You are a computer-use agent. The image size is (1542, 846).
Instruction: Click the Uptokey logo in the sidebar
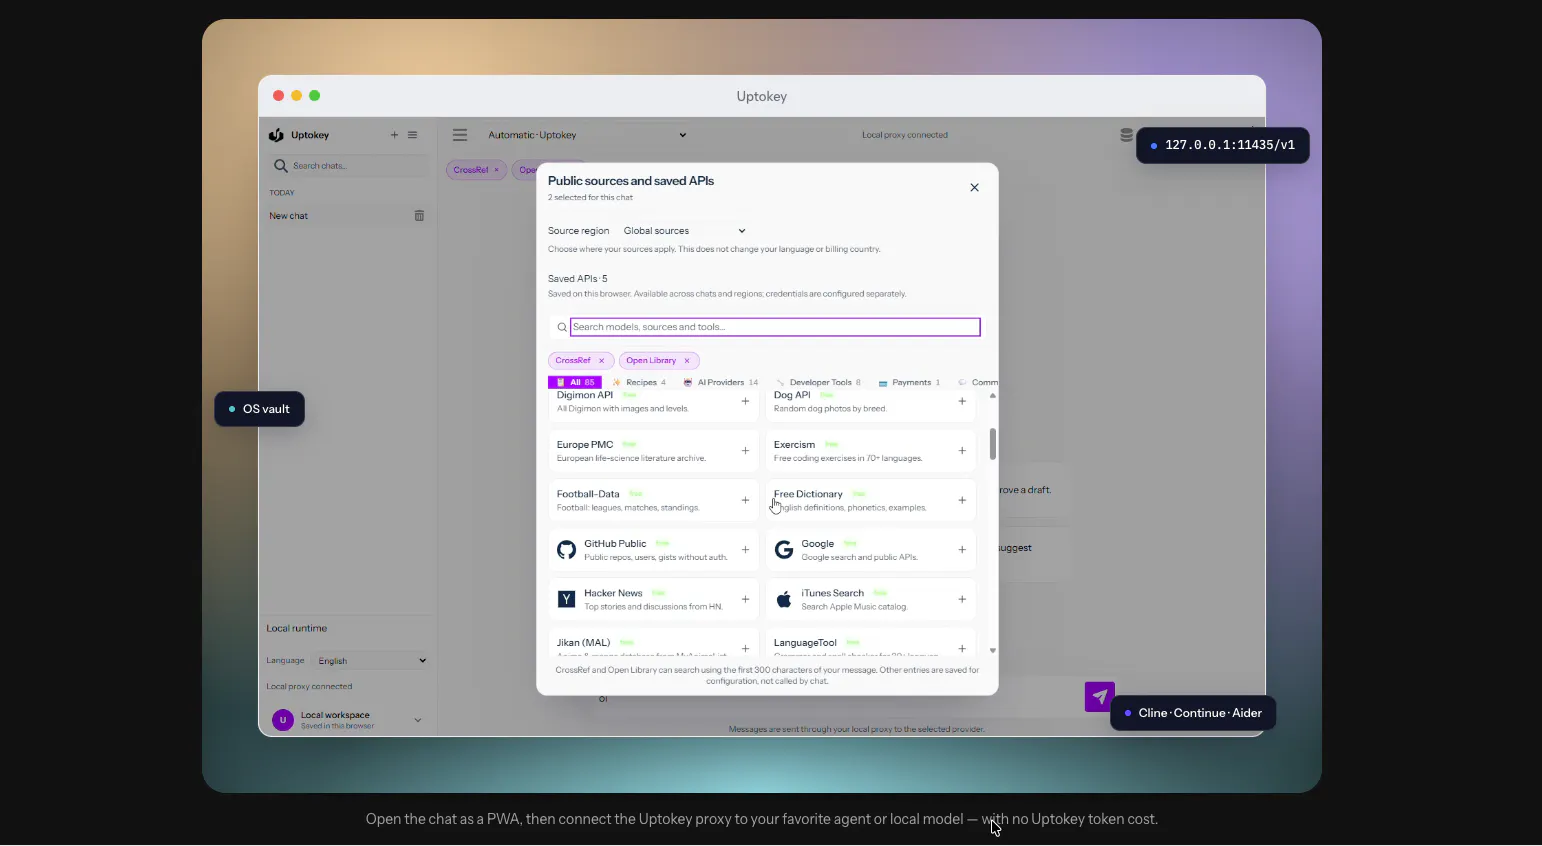(x=276, y=135)
